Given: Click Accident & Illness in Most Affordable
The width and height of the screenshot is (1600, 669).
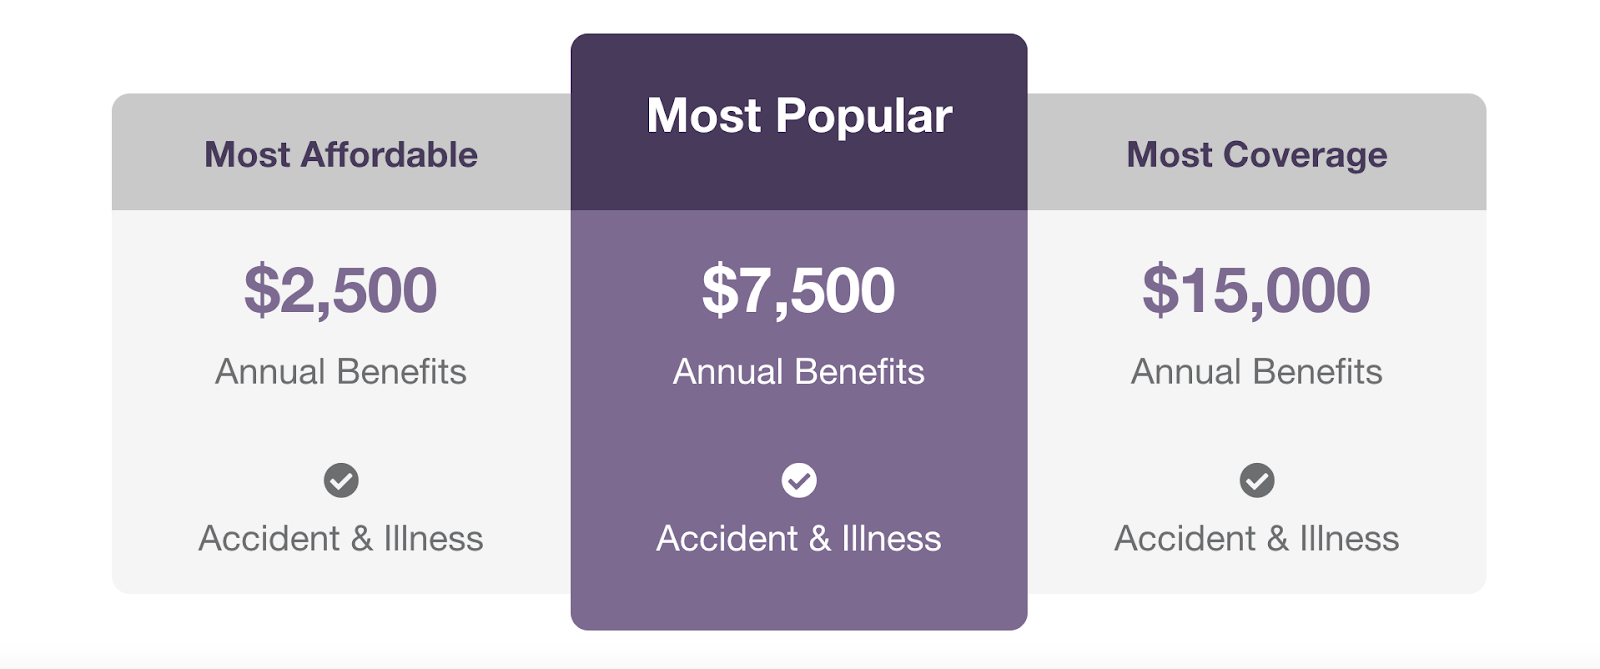Looking at the screenshot, I should pyautogui.click(x=341, y=539).
